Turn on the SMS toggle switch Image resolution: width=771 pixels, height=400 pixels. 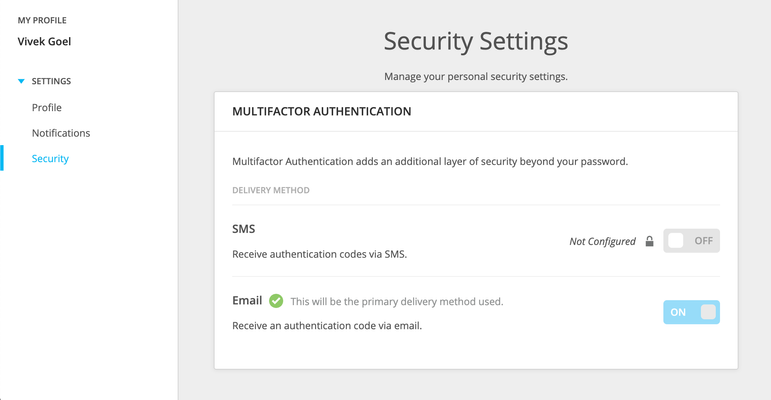[x=691, y=241]
